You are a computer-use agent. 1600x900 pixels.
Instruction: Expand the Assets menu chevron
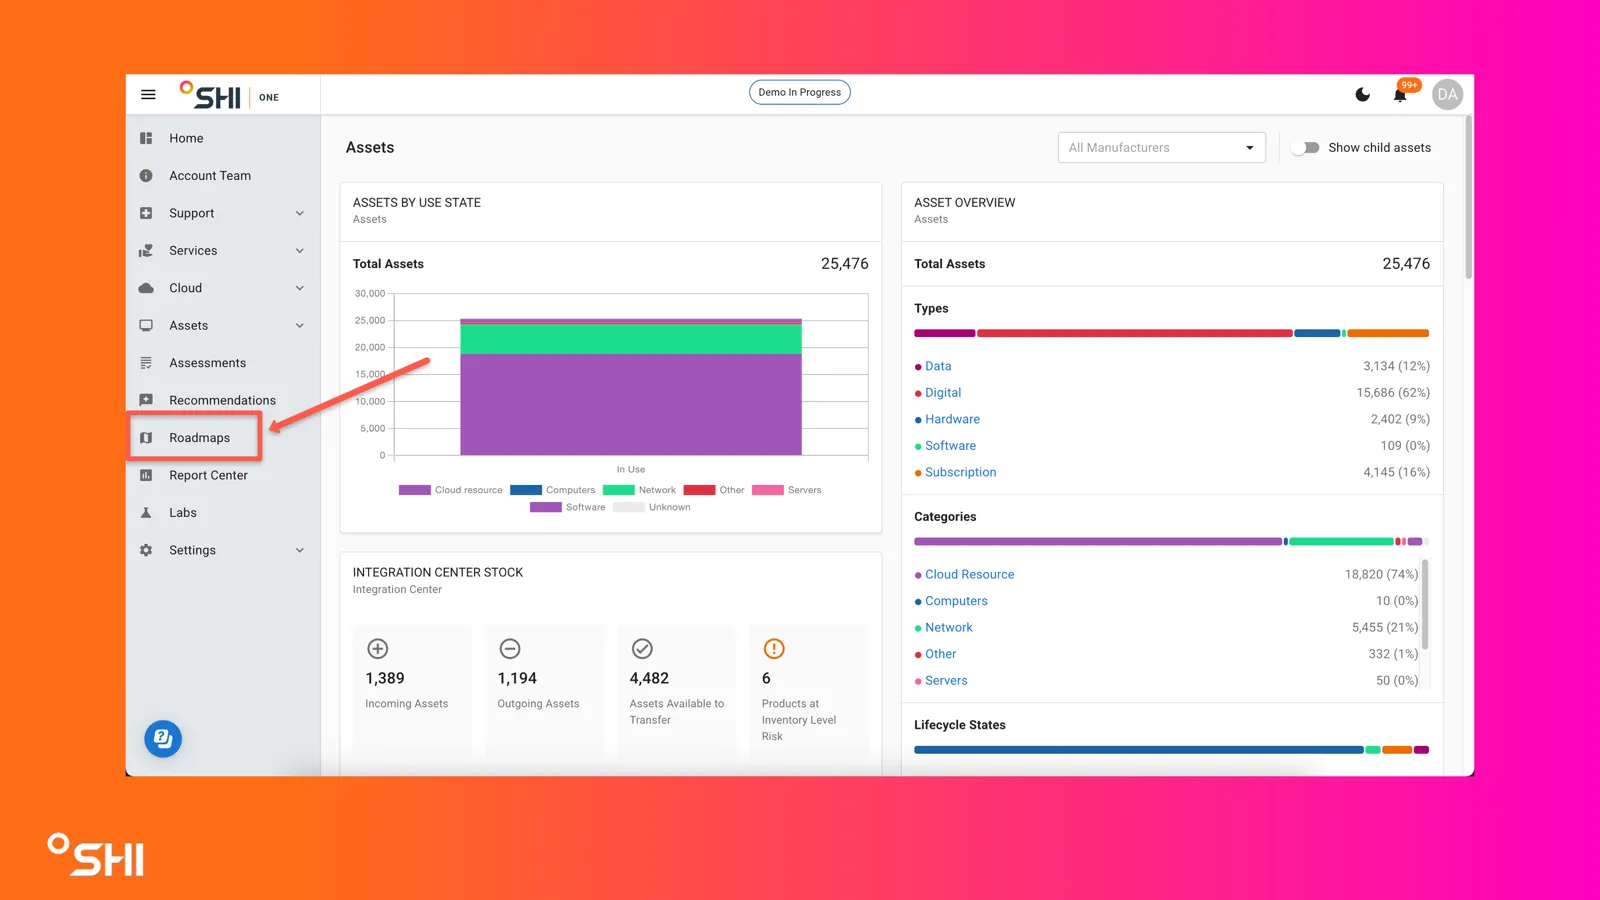[300, 326]
